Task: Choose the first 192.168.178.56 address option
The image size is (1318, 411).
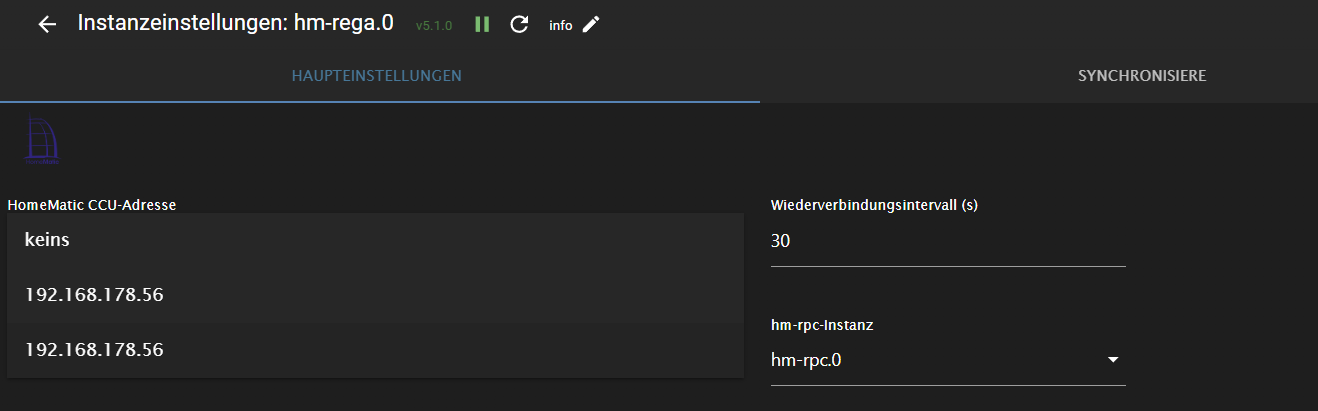Action: coord(94,295)
